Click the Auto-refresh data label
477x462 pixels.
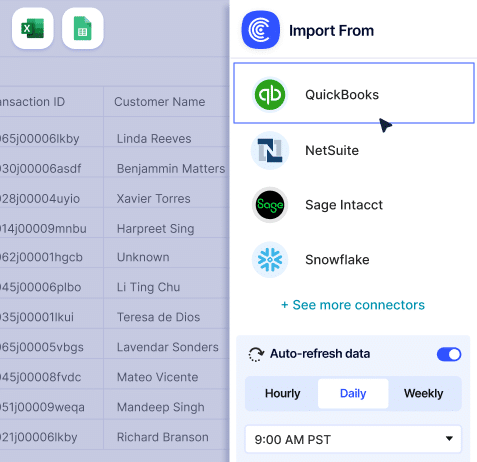click(320, 354)
